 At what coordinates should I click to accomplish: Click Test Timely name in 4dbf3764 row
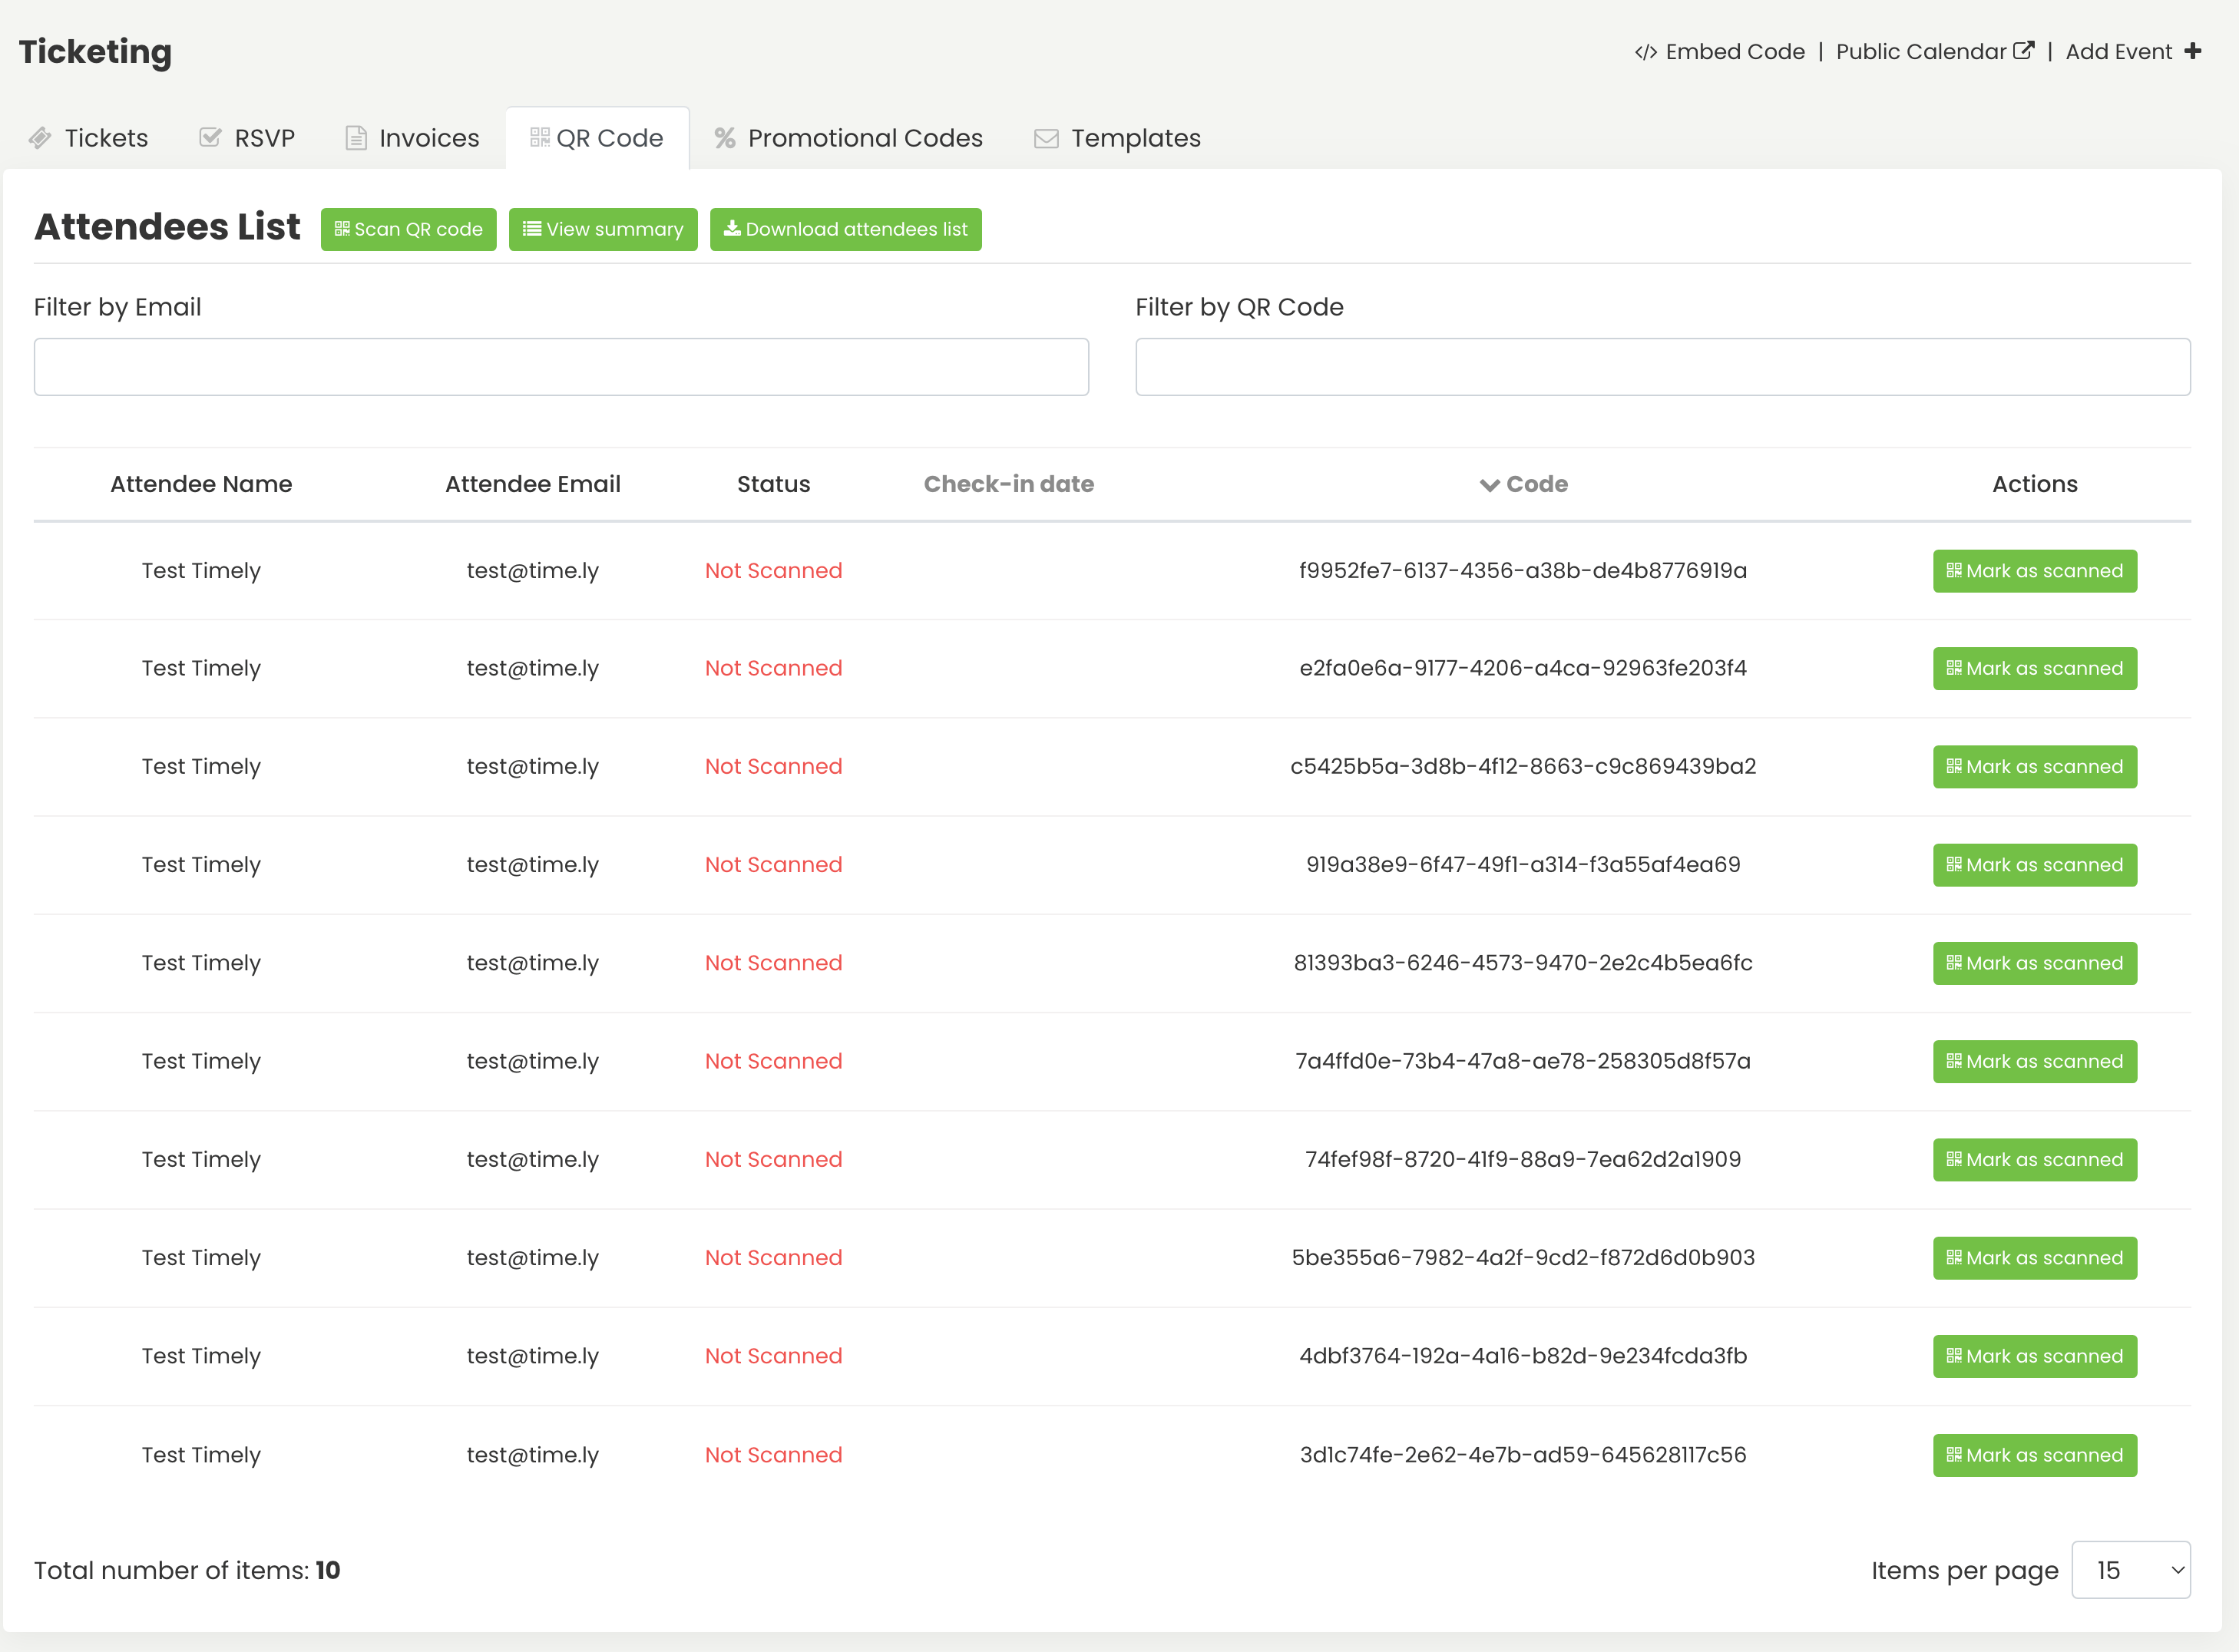click(201, 1356)
